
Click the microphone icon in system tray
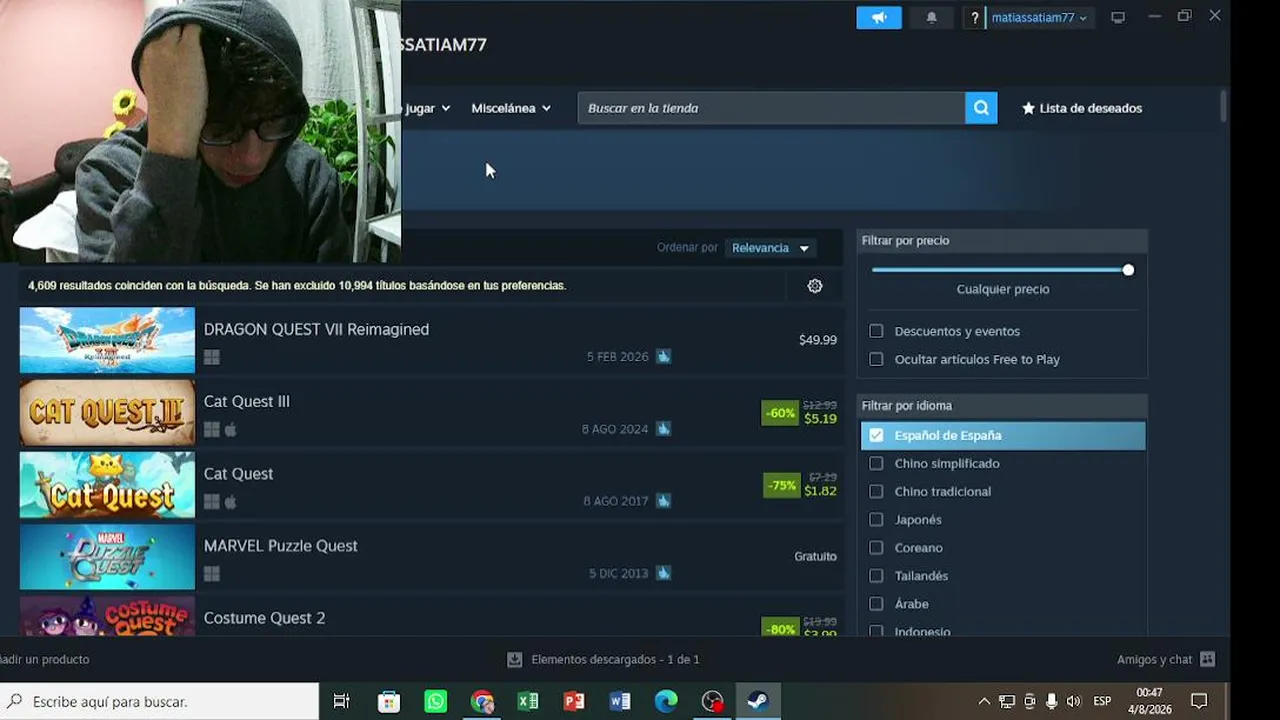pos(1051,701)
